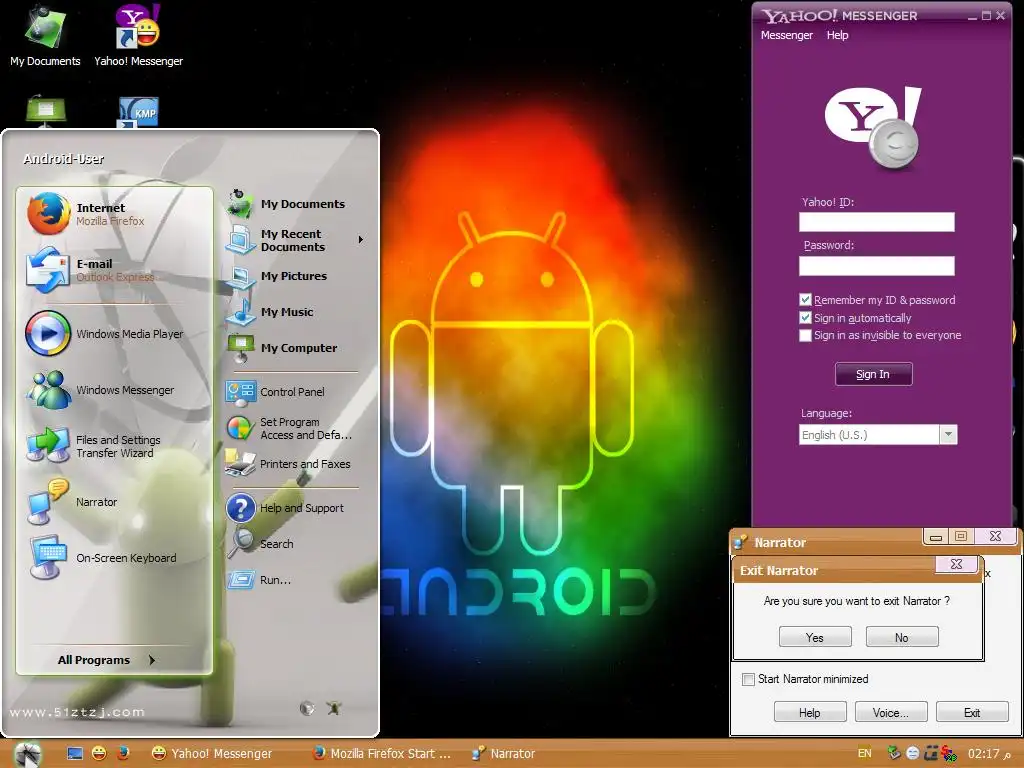Switch to Narrator taskbar button

(506, 754)
